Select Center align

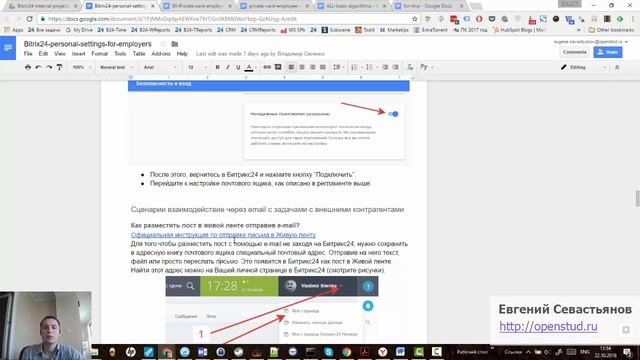[302, 67]
